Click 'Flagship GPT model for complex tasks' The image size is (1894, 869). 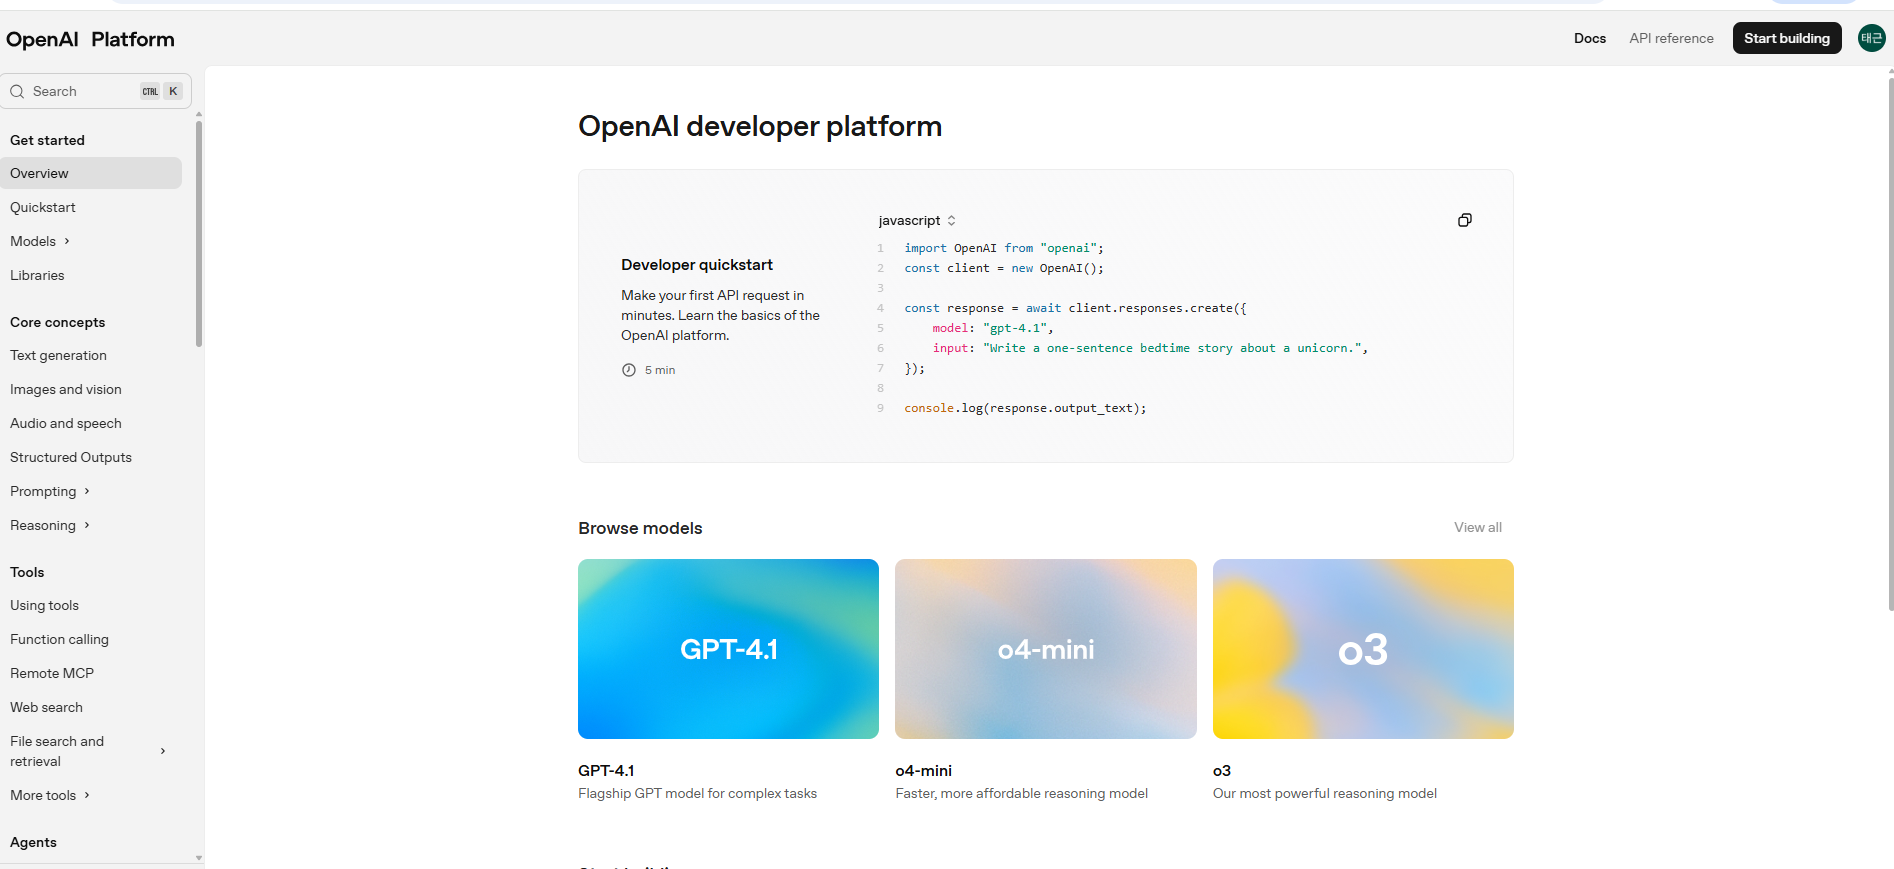coord(697,793)
